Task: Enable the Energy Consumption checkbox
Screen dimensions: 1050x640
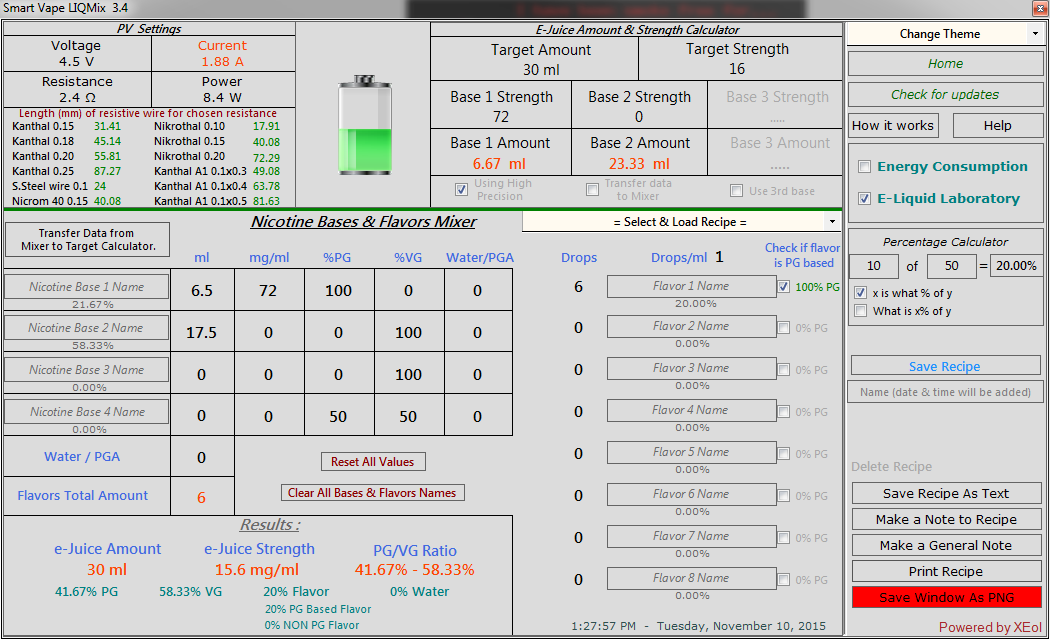Action: 866,167
